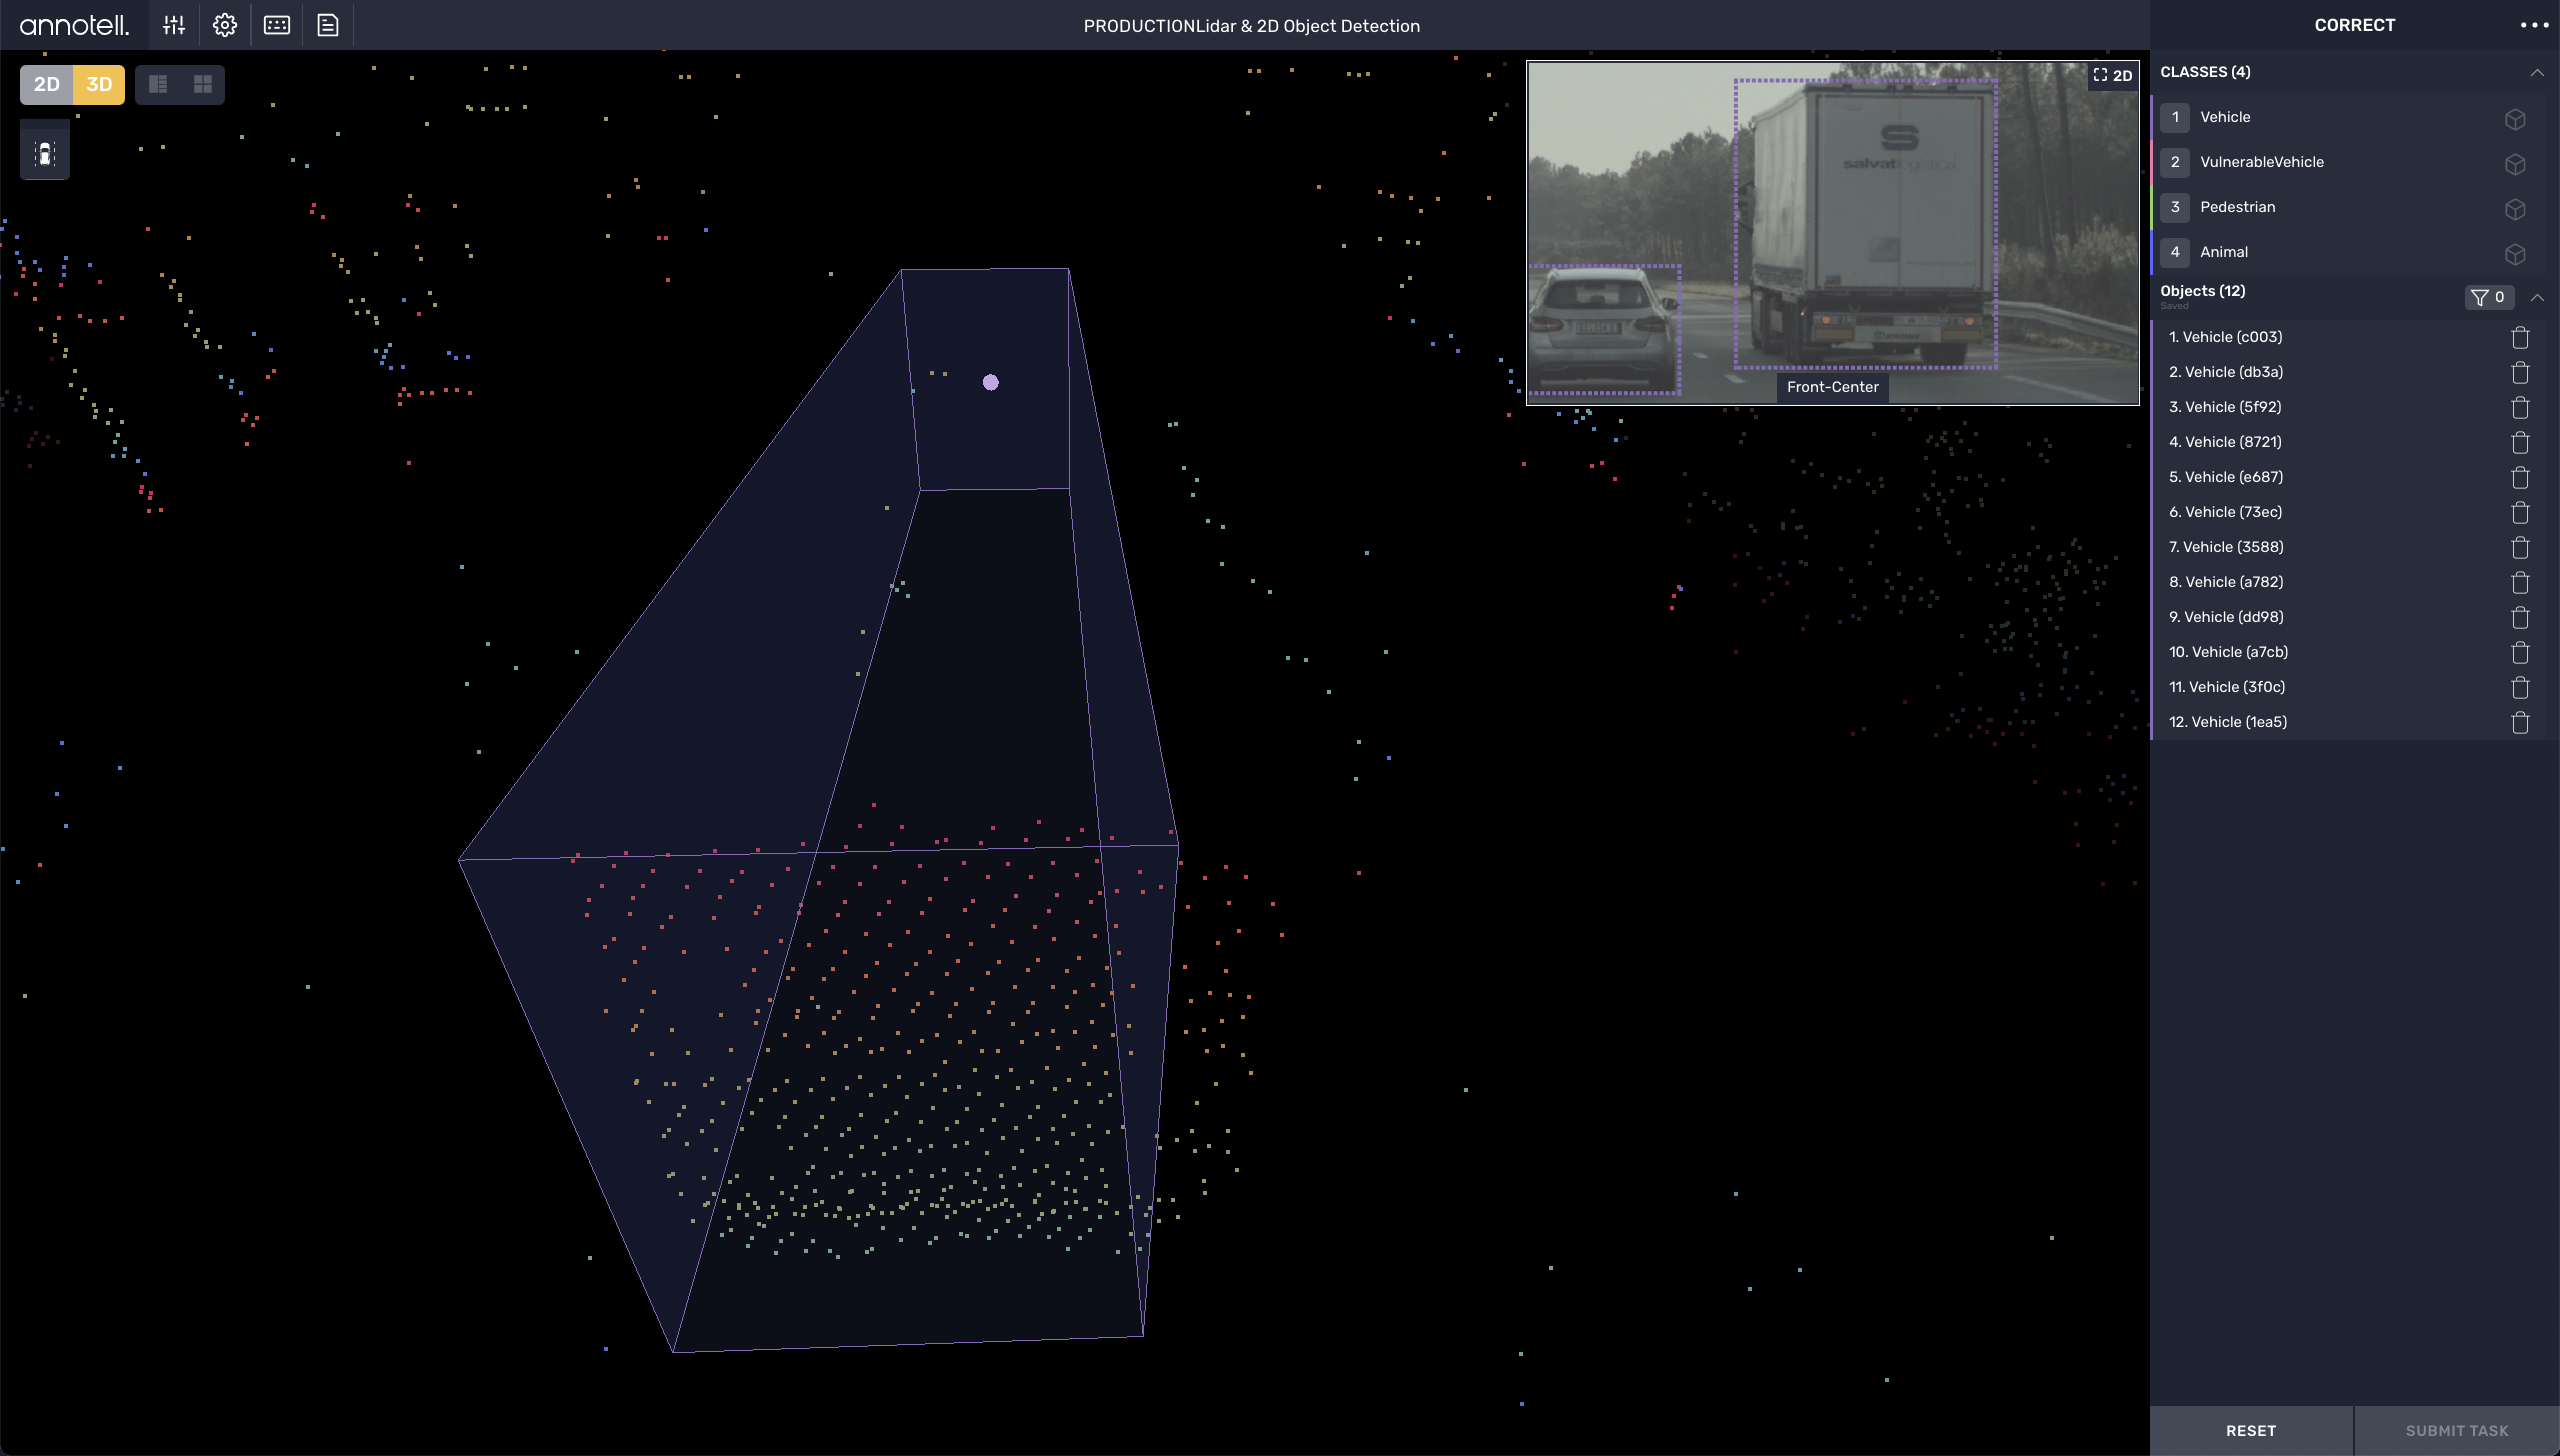Delete Vehicle (c003) with trash icon
This screenshot has width=2560, height=1456.
coord(2520,337)
